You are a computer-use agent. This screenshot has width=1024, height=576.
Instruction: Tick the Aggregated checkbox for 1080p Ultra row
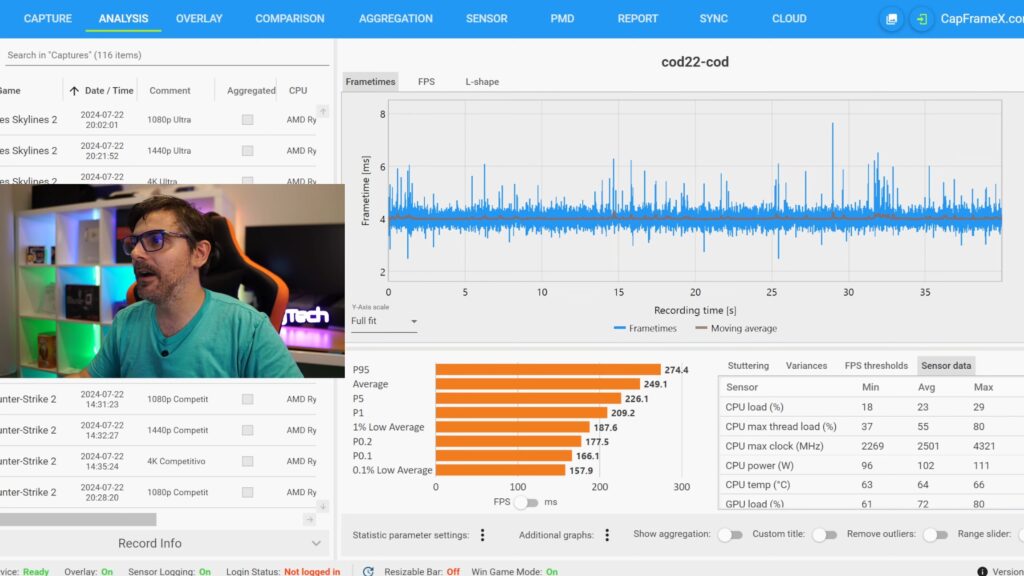pos(248,120)
